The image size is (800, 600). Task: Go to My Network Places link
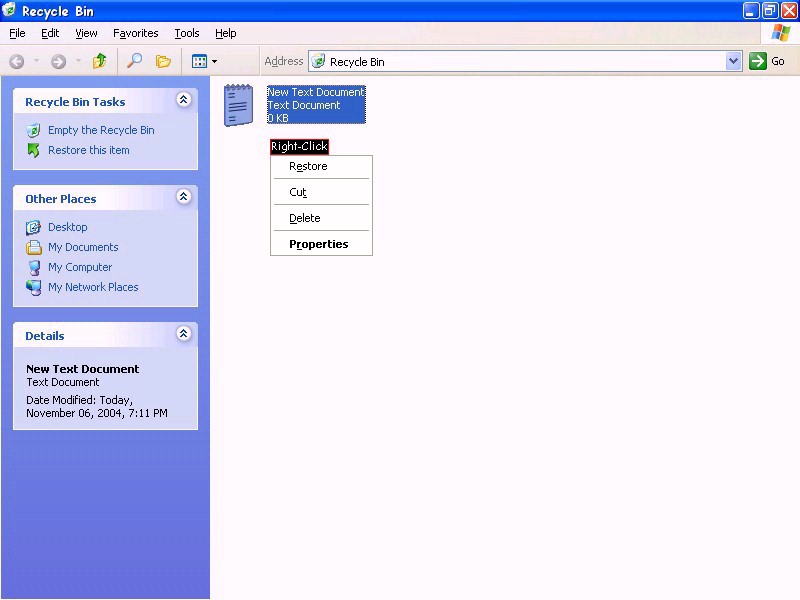93,287
